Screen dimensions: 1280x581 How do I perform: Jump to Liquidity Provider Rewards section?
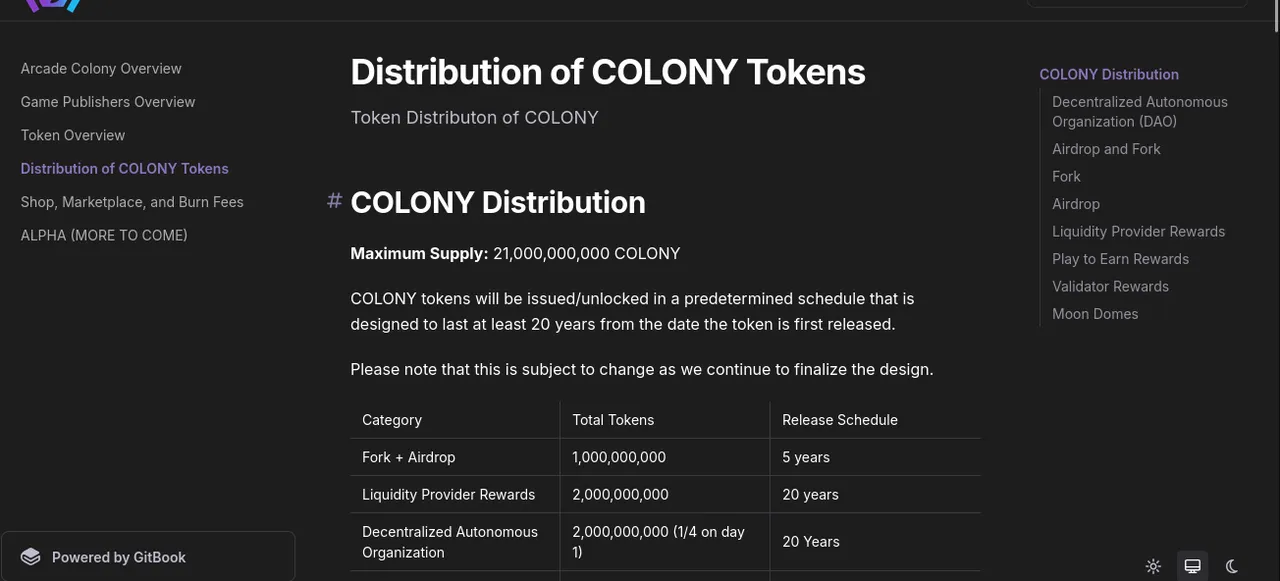pos(1138,231)
